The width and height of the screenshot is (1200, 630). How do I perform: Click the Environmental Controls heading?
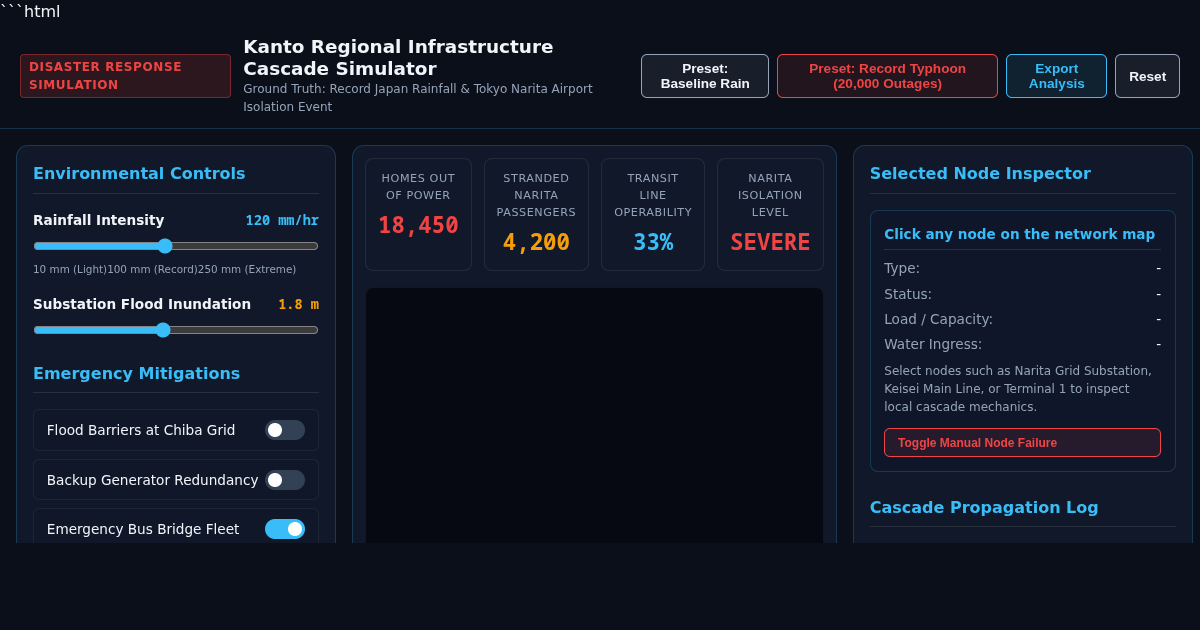pos(139,173)
